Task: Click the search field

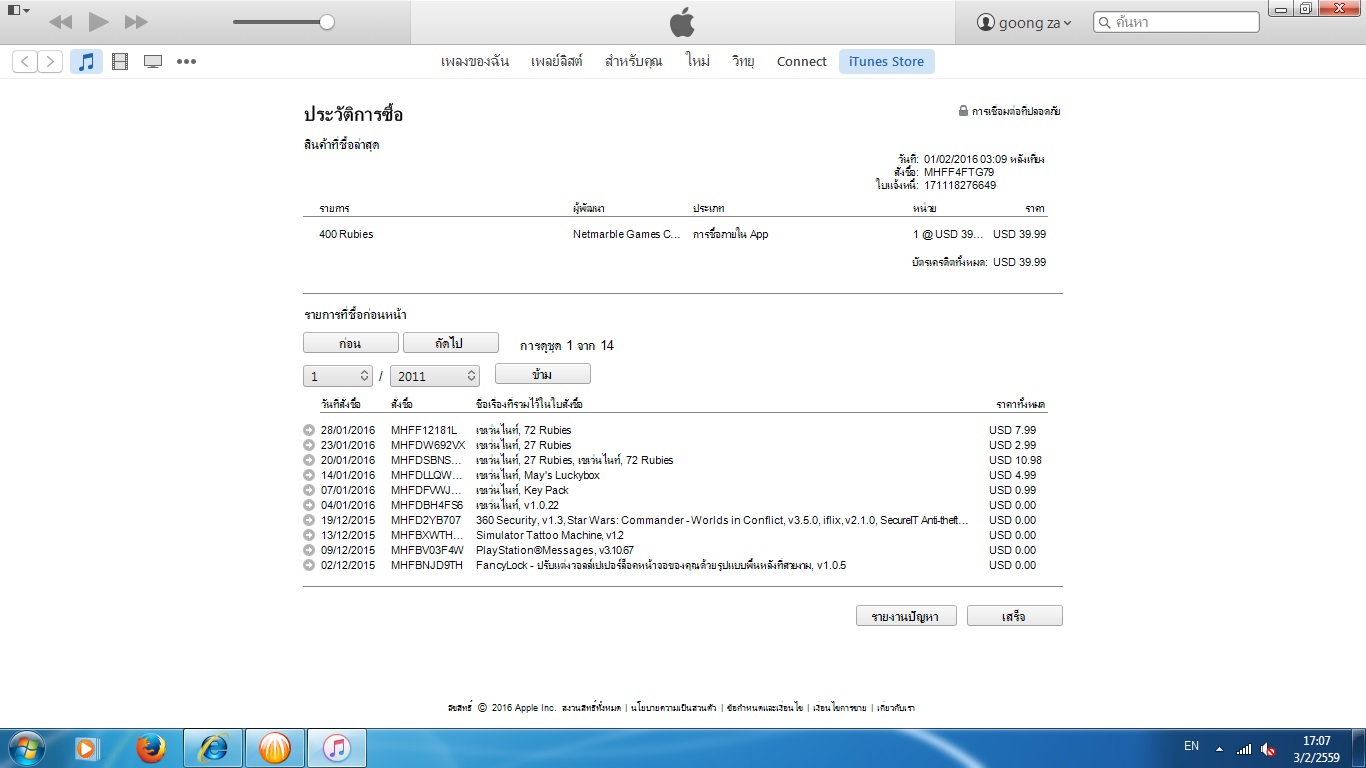Action: pos(1176,22)
